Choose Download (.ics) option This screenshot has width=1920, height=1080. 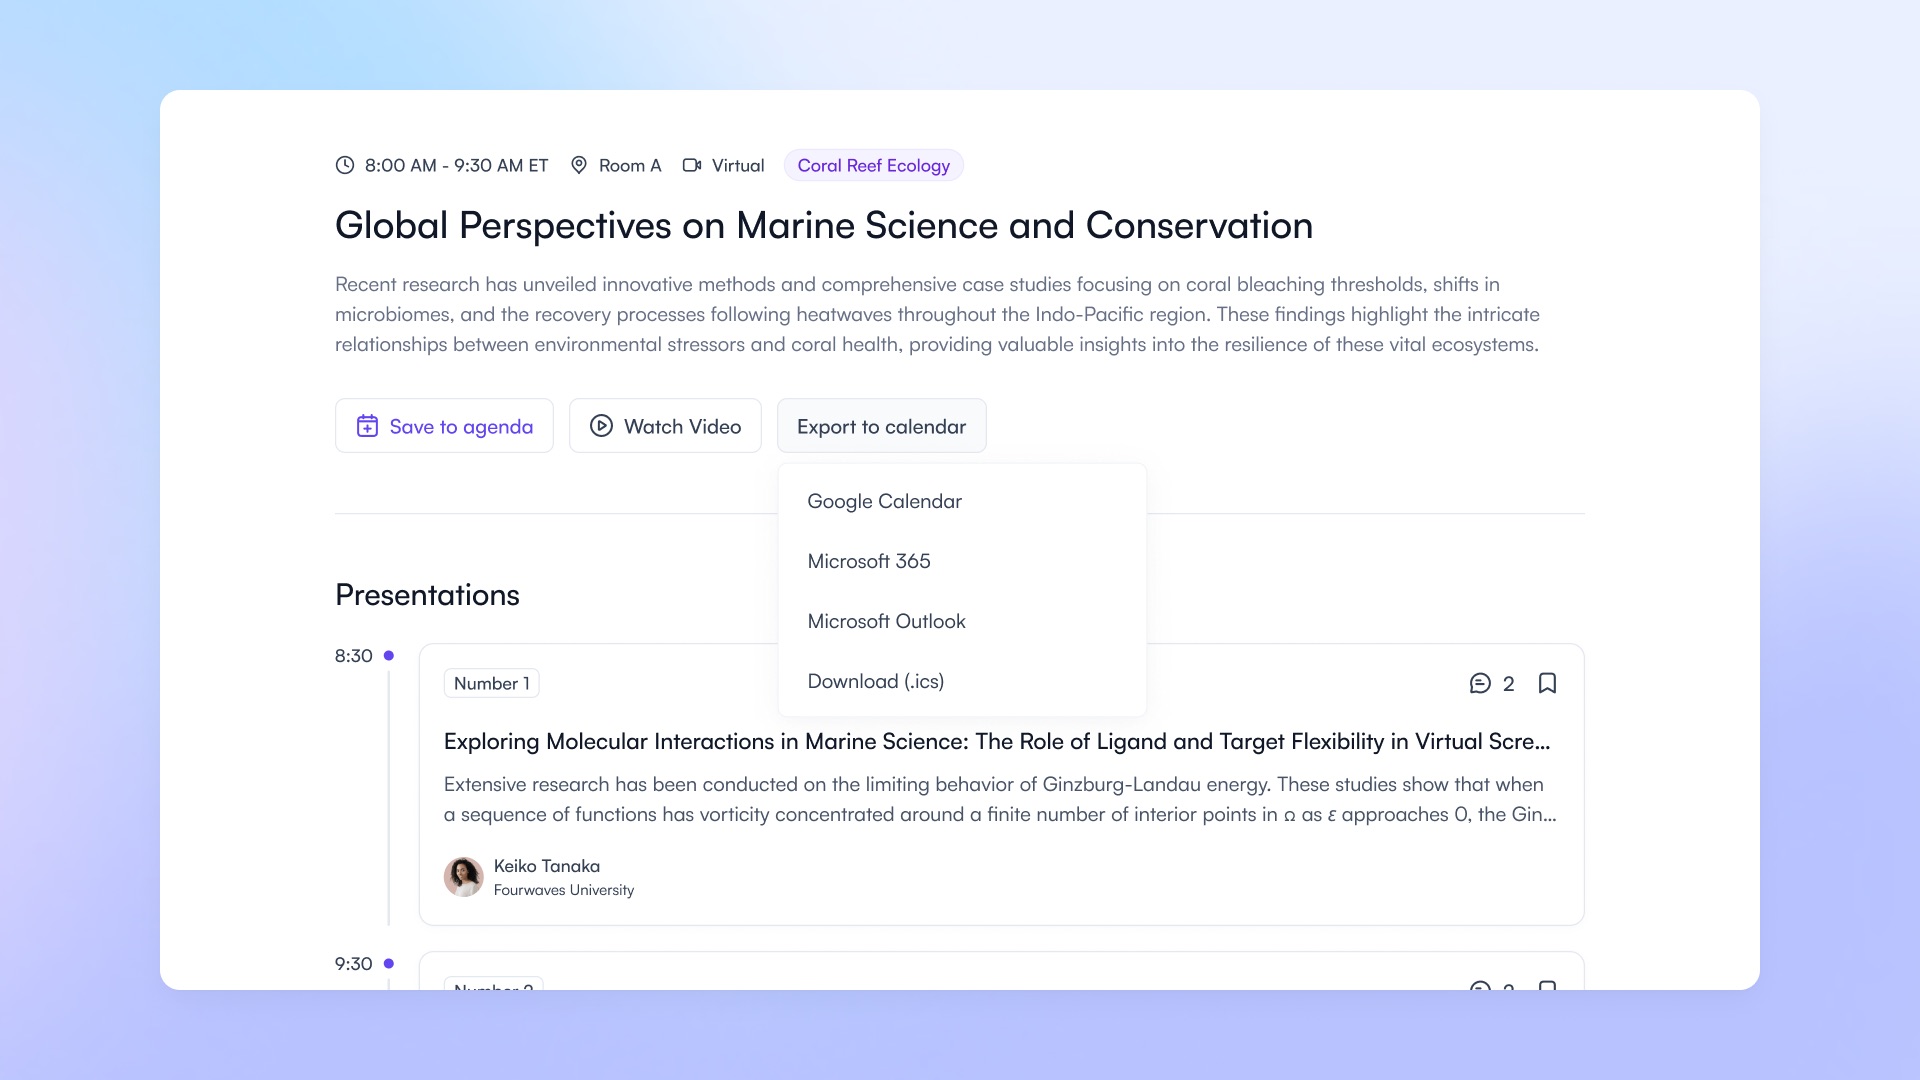tap(875, 681)
